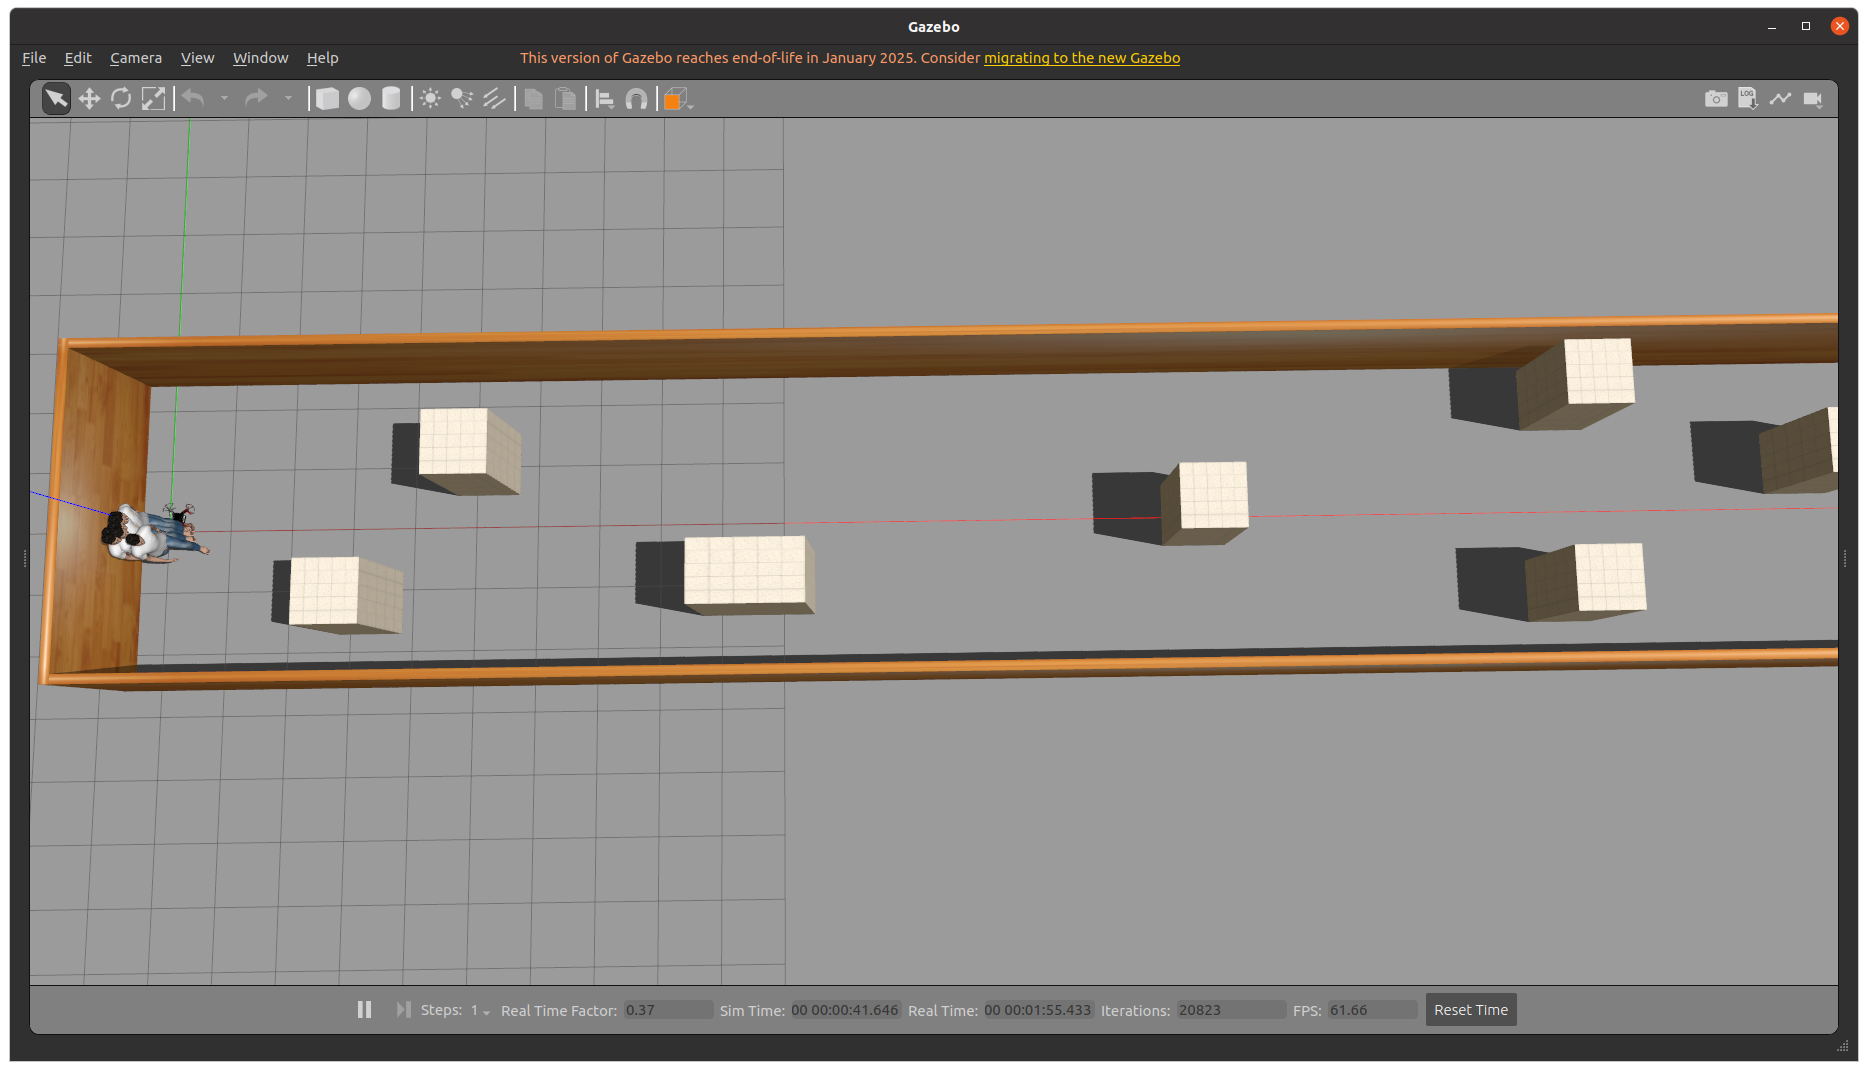
Task: Open the File menu
Action: click(x=34, y=58)
